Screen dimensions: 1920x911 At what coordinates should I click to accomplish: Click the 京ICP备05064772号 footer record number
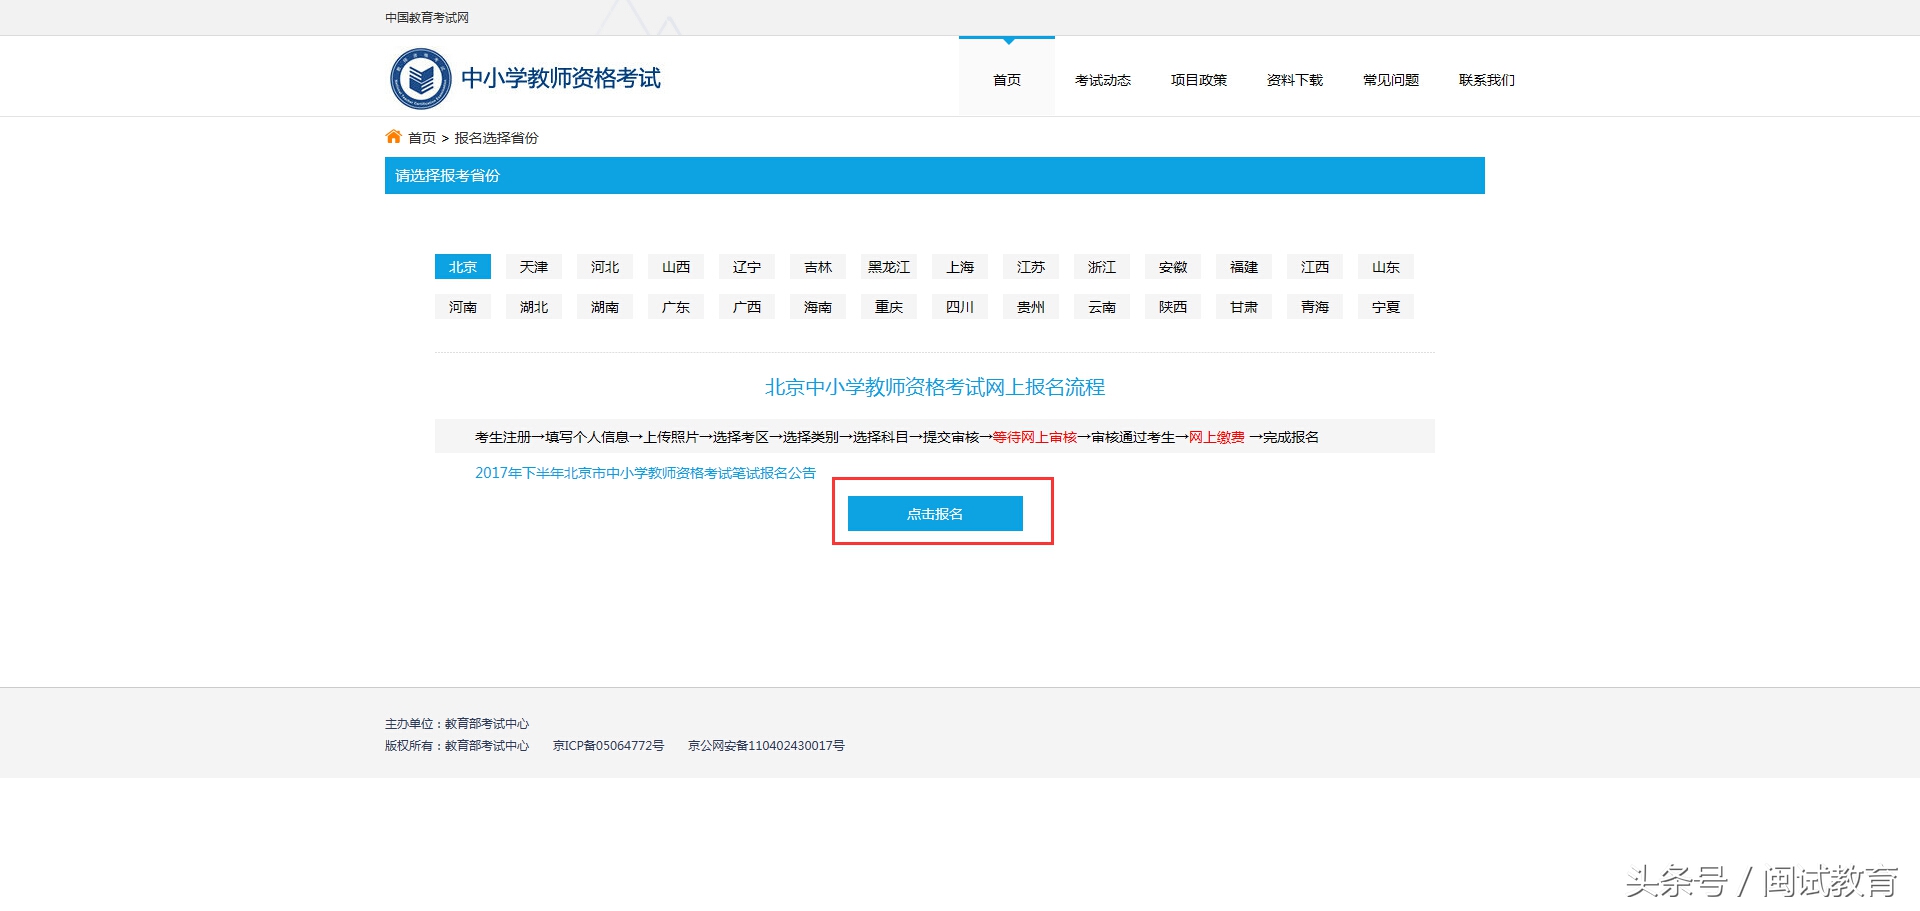pyautogui.click(x=607, y=745)
